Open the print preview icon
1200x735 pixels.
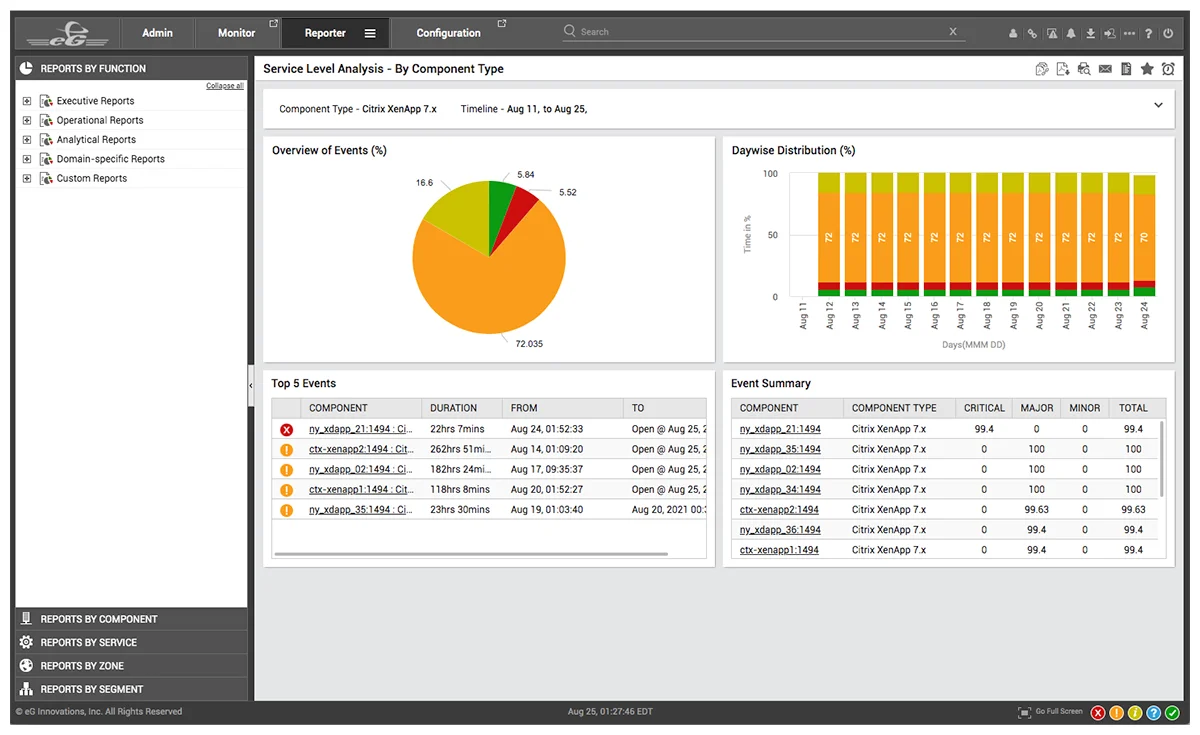pos(1084,69)
